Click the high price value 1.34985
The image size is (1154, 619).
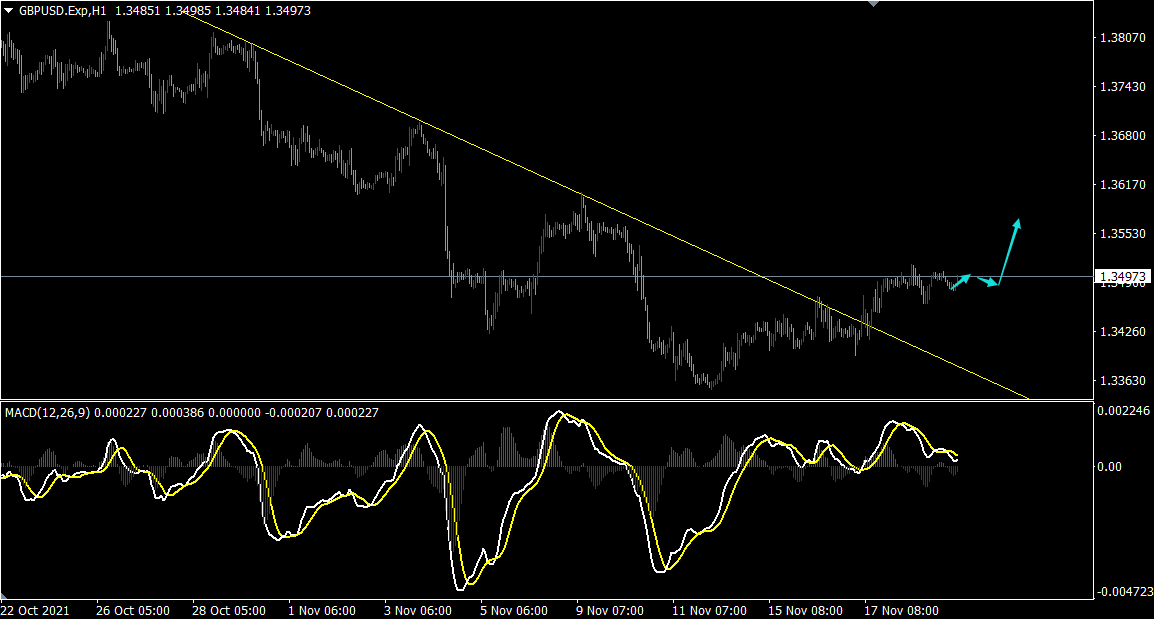coord(188,11)
